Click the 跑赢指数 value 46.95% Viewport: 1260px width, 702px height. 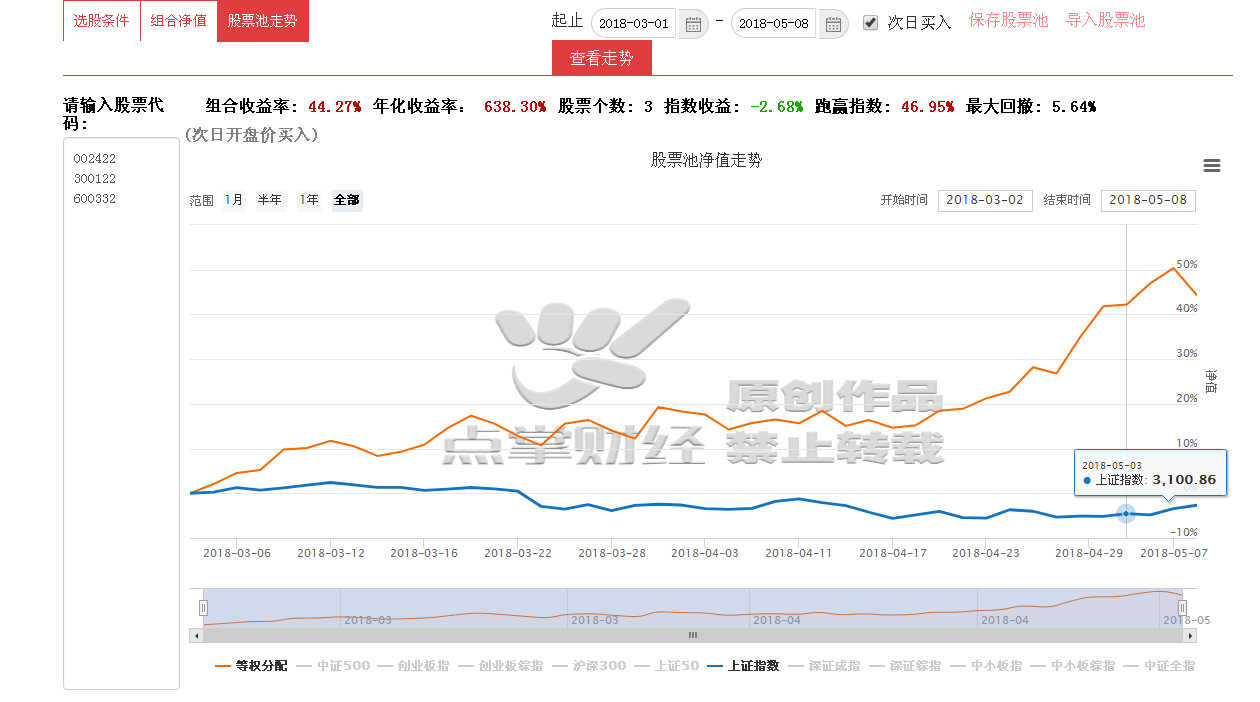pos(927,106)
